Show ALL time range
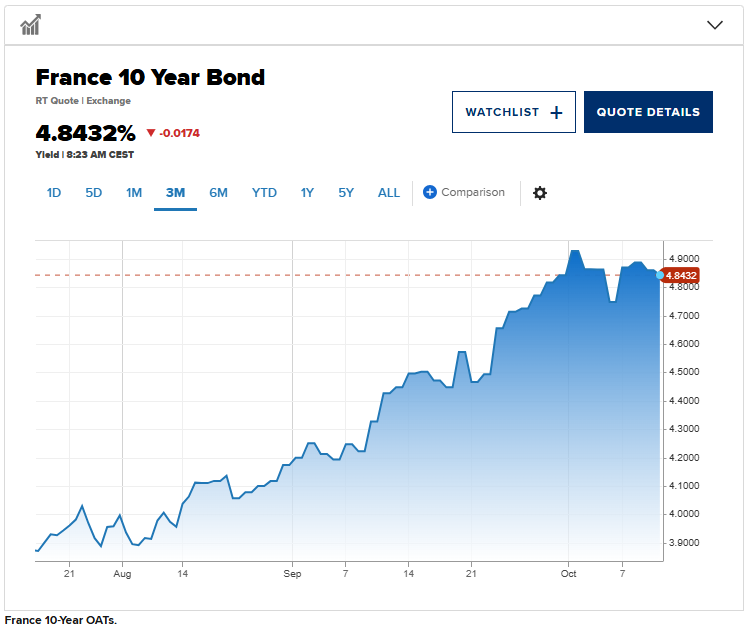 (x=389, y=193)
